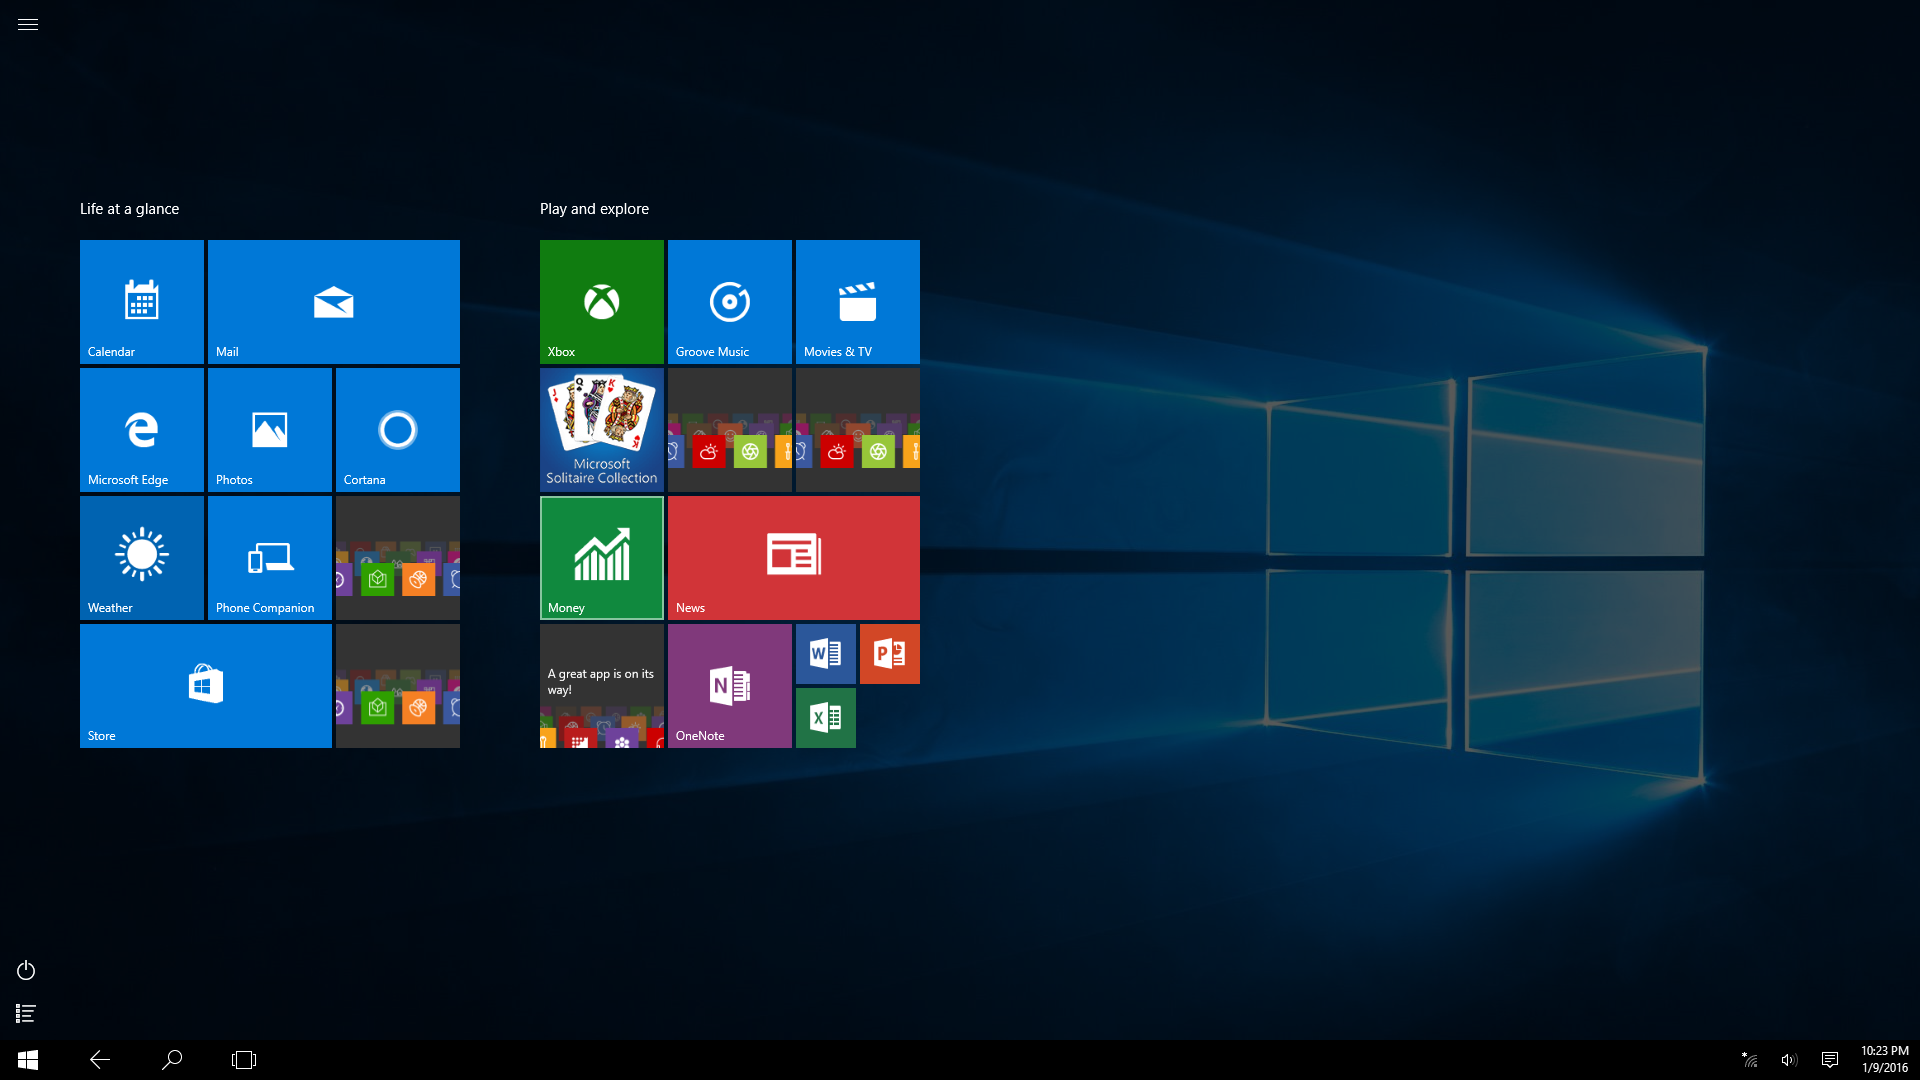Open the Weather tile
This screenshot has height=1080, width=1920.
coord(142,558)
